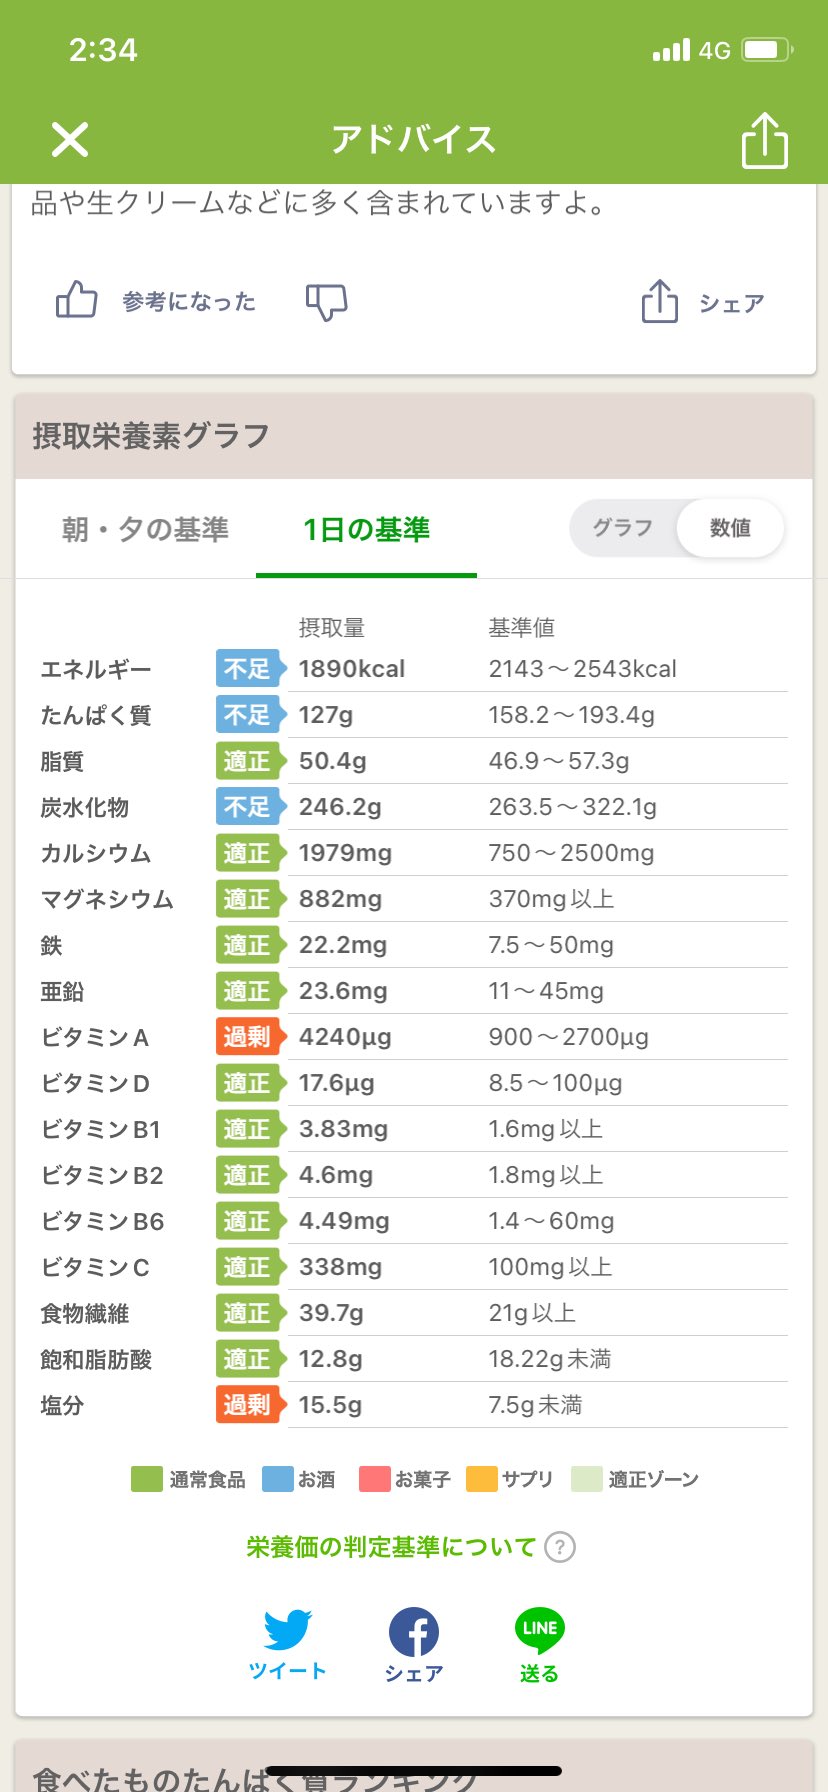The height and width of the screenshot is (1792, 828).
Task: Tap the thumbs-up icon
Action: point(76,300)
